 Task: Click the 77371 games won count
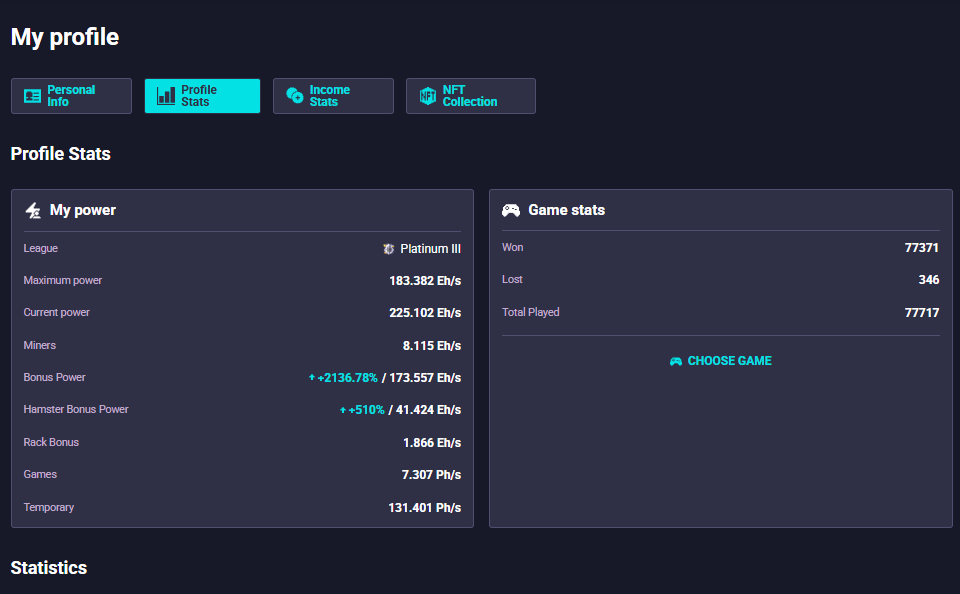pyautogui.click(x=921, y=247)
